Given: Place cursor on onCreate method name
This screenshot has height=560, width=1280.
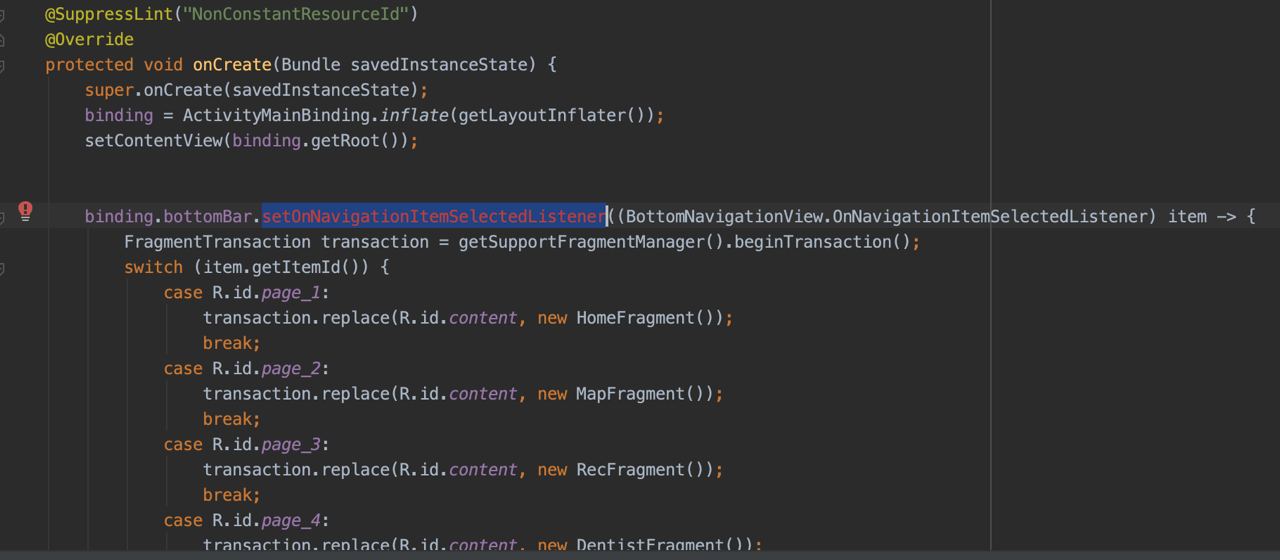Looking at the screenshot, I should [232, 64].
